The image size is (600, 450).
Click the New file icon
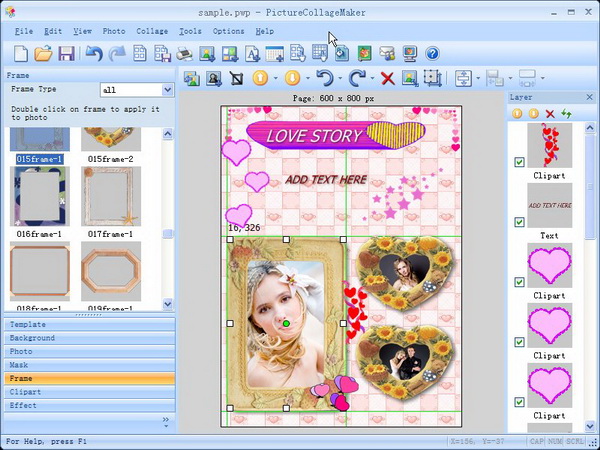18,53
